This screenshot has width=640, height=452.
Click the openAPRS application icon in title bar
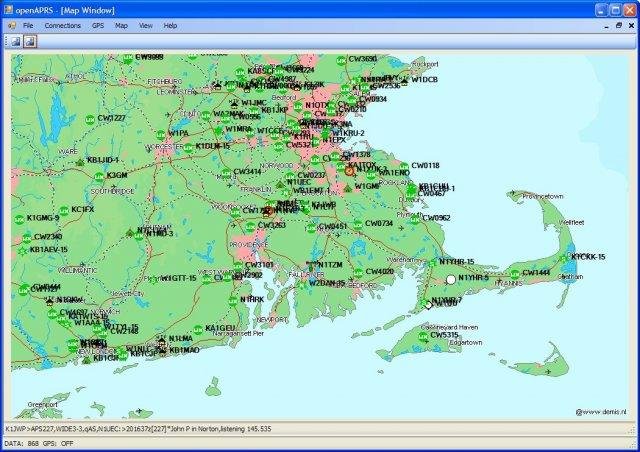tap(8, 10)
